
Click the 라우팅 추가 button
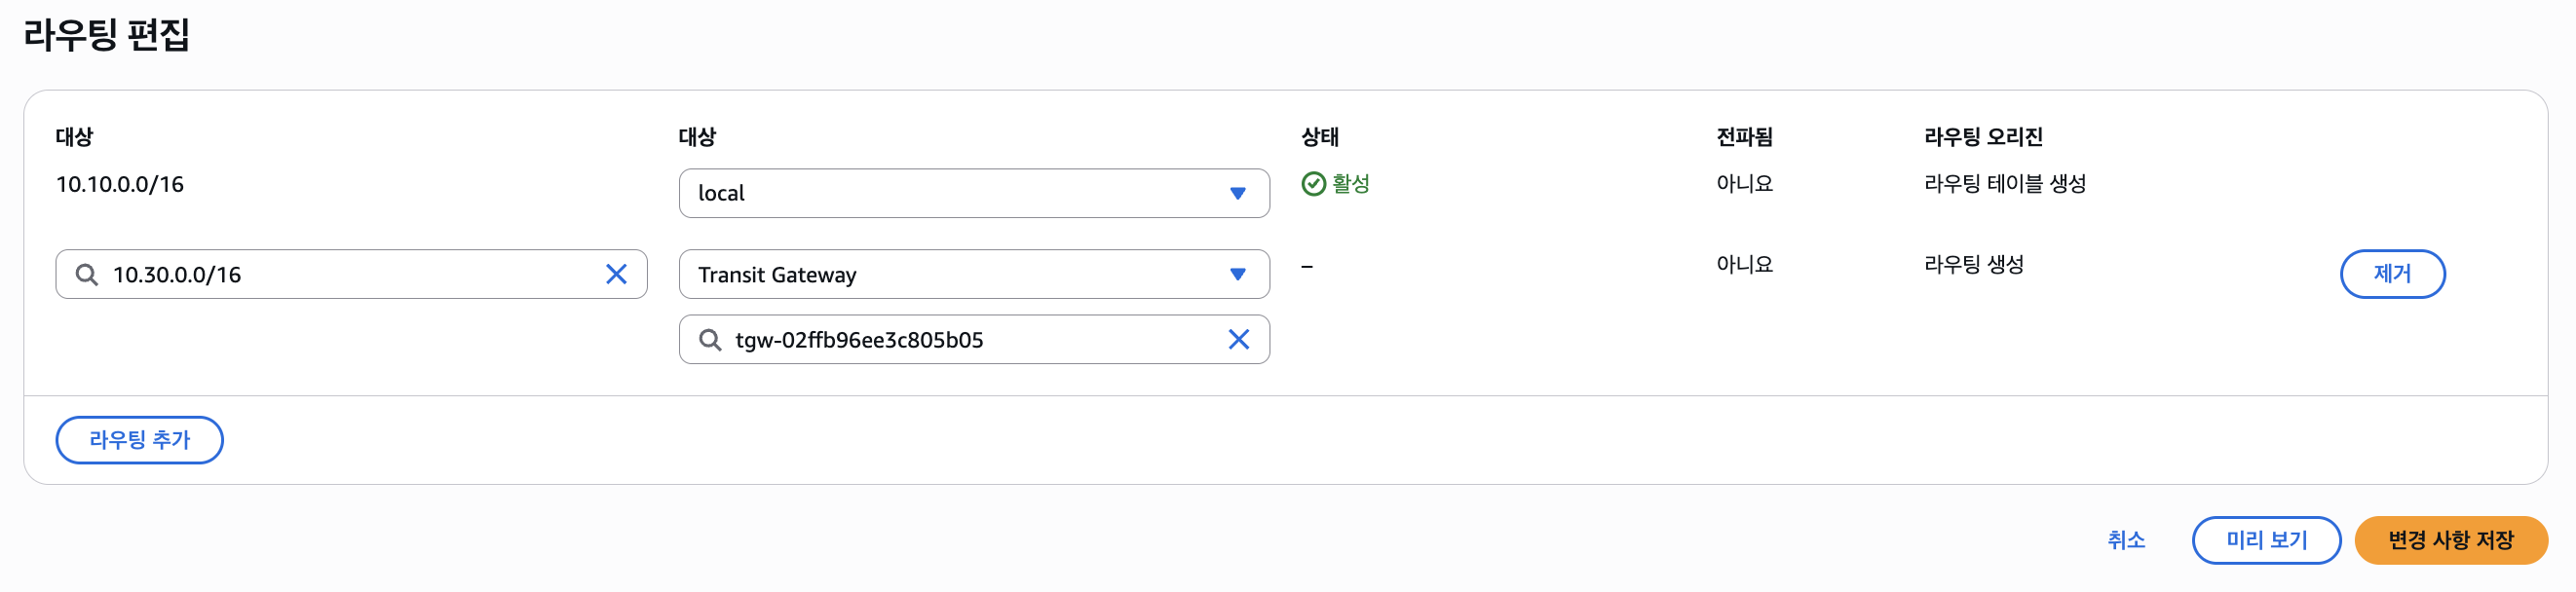tap(139, 440)
